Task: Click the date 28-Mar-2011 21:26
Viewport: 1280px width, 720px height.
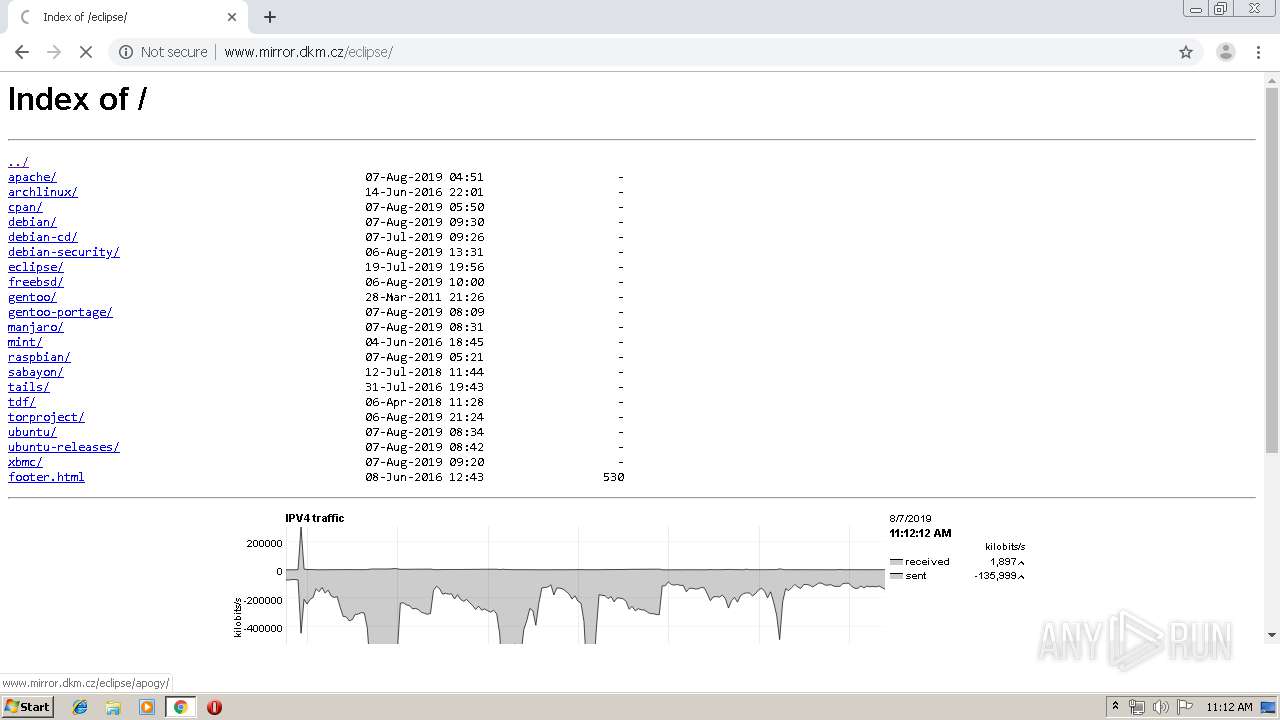Action: pyautogui.click(x=424, y=297)
